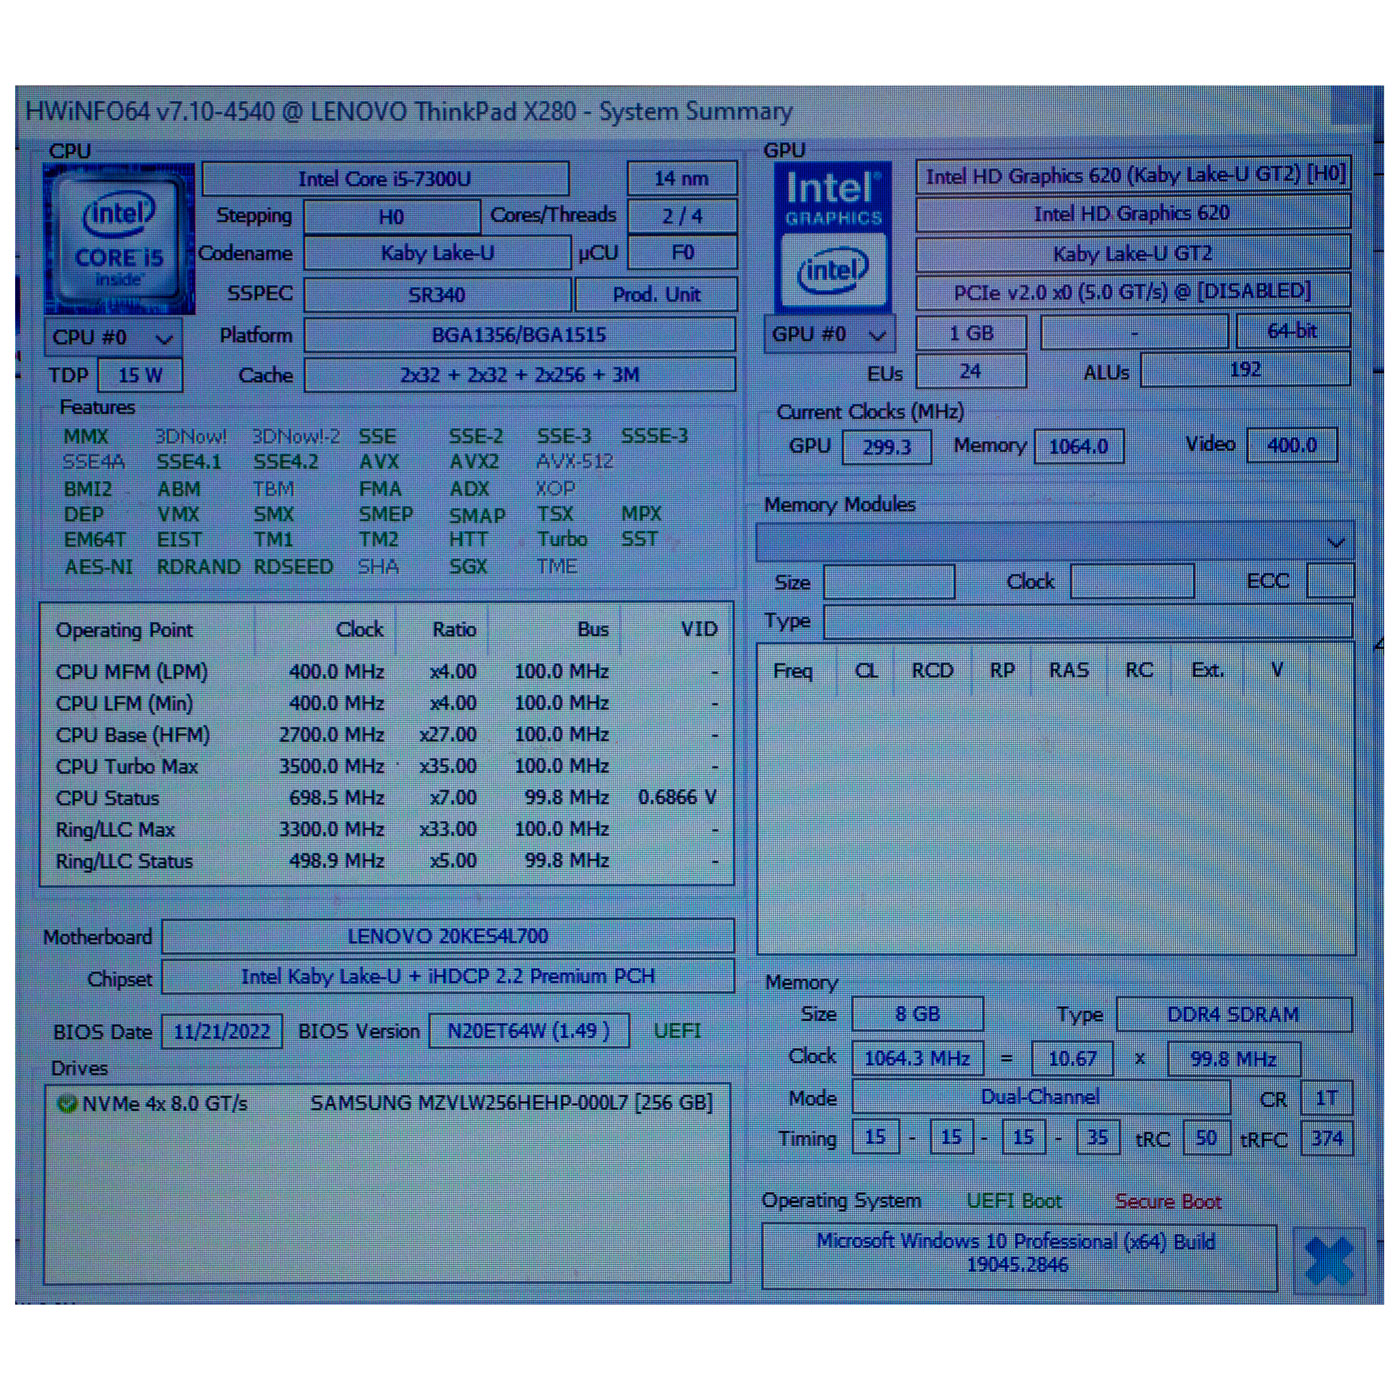Click the Memory Modules Size field
The width and height of the screenshot is (1400, 1400).
click(x=889, y=582)
